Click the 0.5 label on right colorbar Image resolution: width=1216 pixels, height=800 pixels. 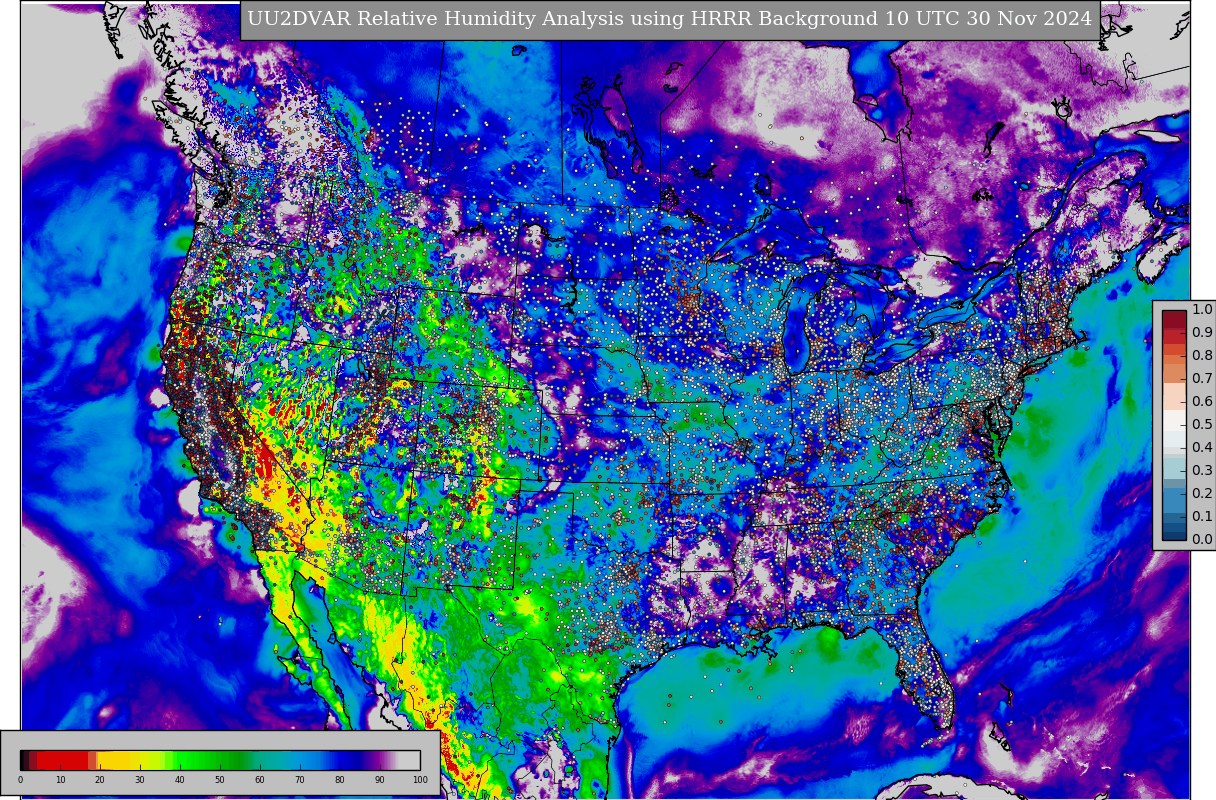click(1202, 425)
